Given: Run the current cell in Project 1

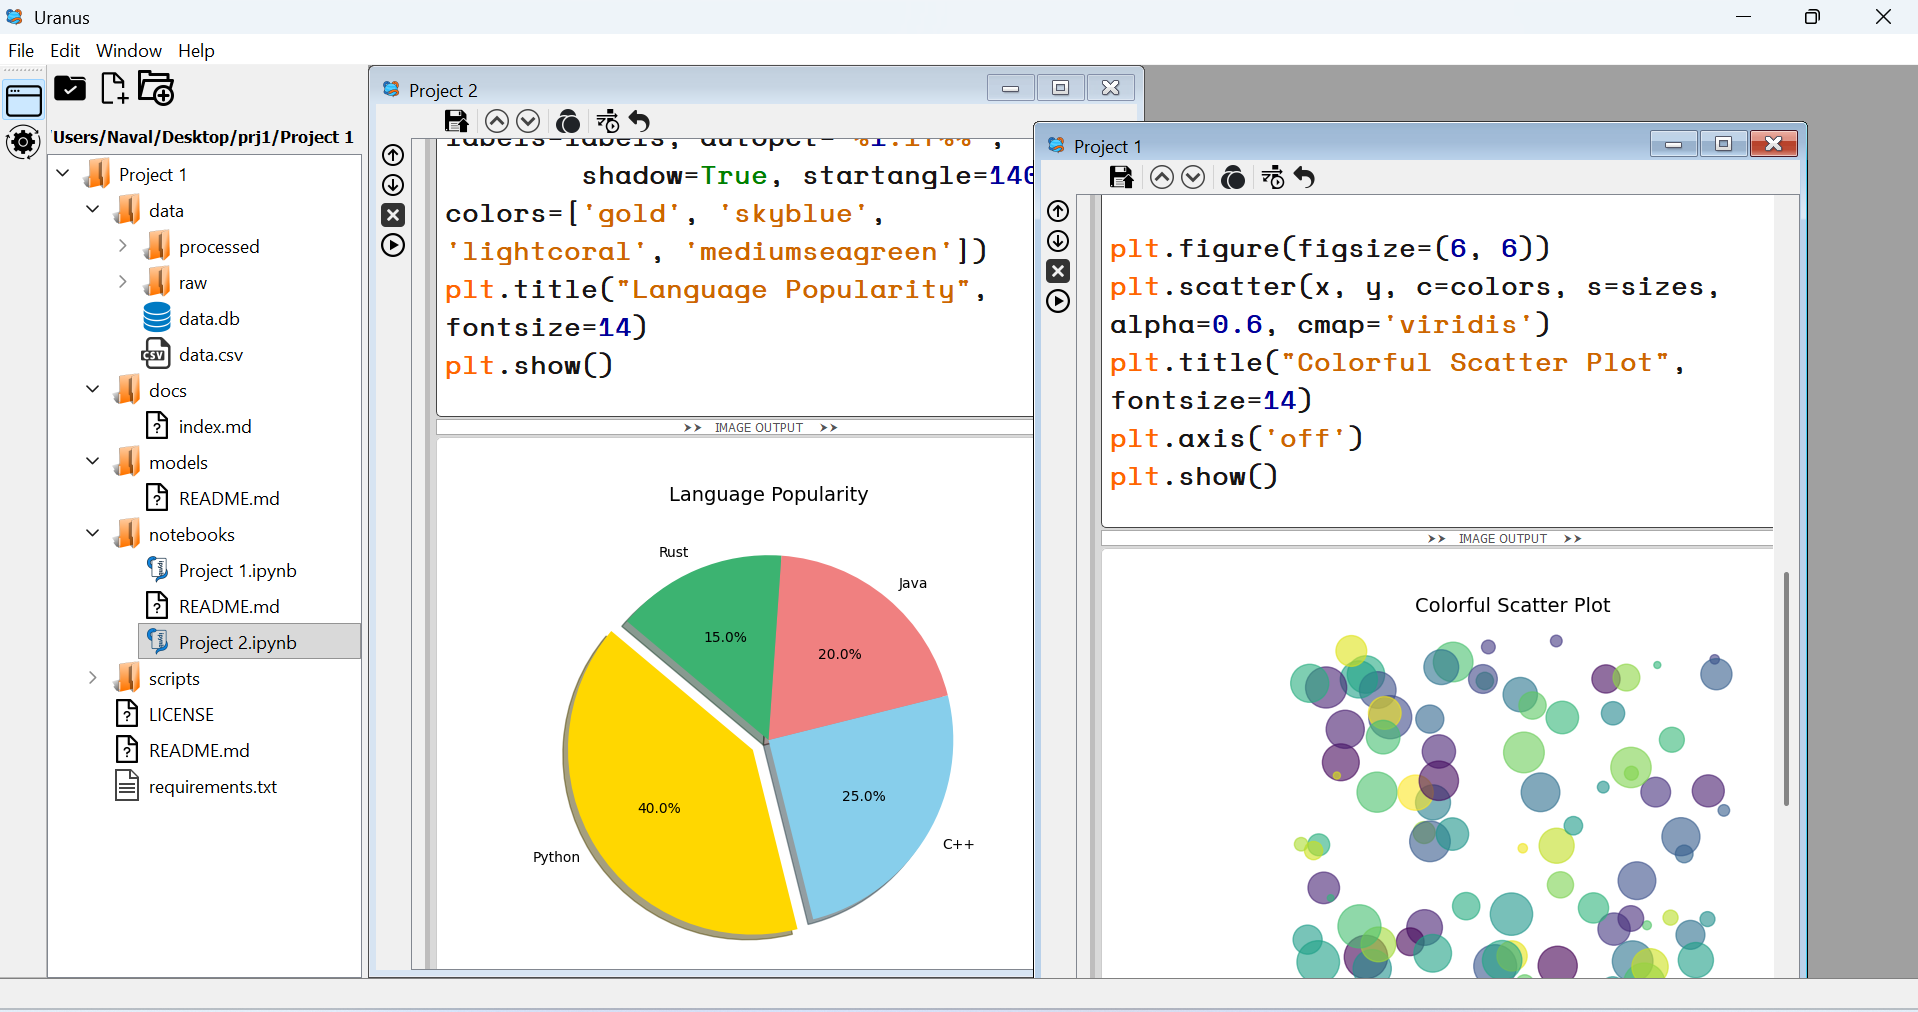Looking at the screenshot, I should tap(1057, 301).
